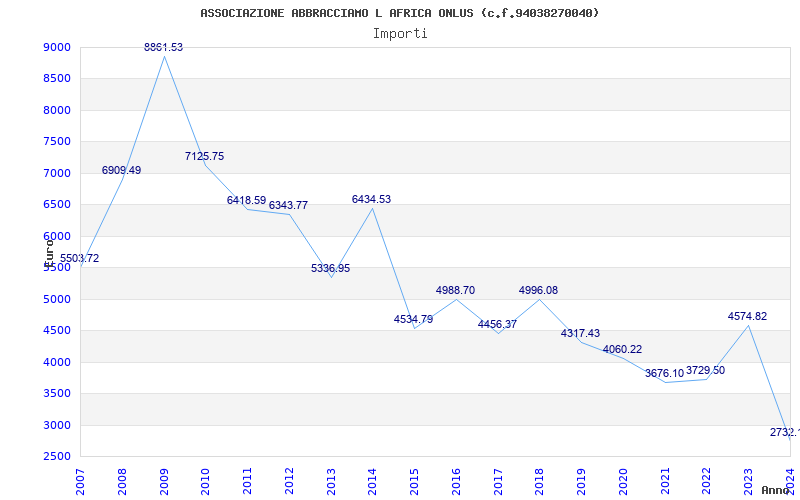The image size is (800, 500).
Task: Click the x-axis year 2017
Action: (x=498, y=482)
